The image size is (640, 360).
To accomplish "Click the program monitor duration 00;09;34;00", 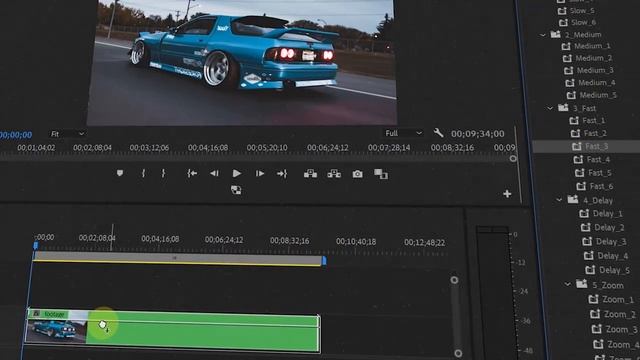I will pos(478,133).
